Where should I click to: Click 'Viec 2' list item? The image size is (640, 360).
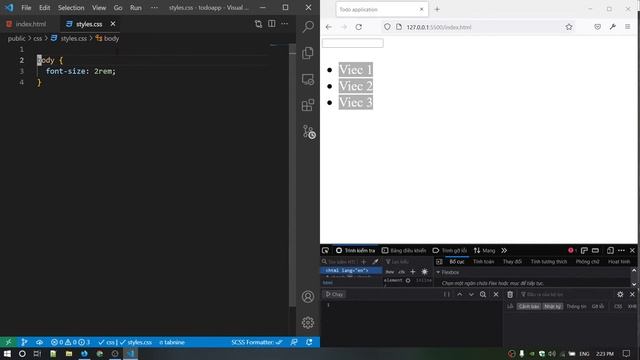(x=356, y=86)
